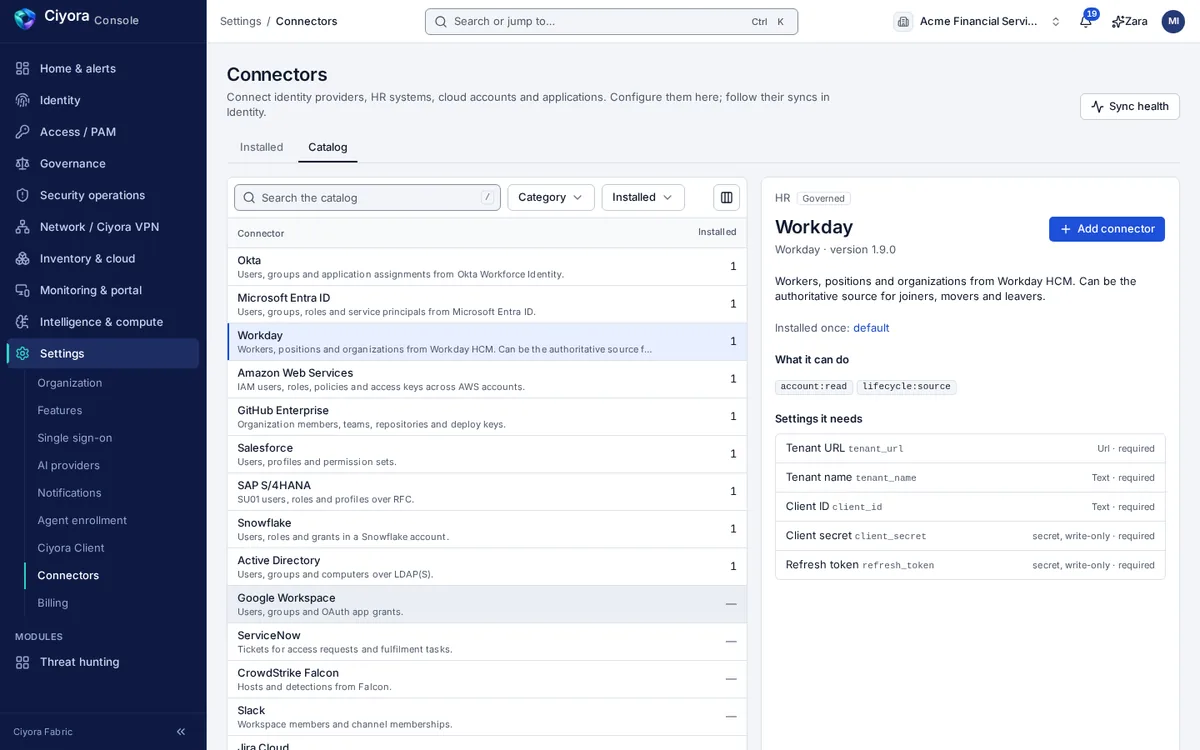This screenshot has width=1200, height=750.
Task: Click the Sync health button
Action: 1130,106
